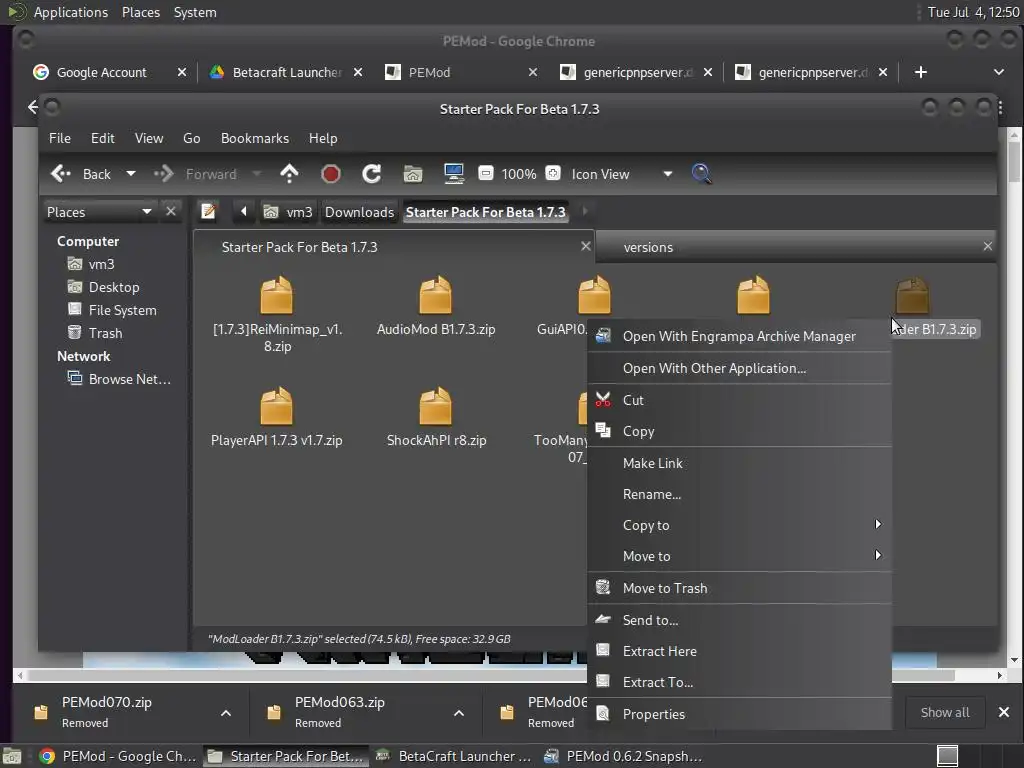Open the file manager Go menu
Image resolution: width=1024 pixels, height=768 pixels.
[191, 138]
